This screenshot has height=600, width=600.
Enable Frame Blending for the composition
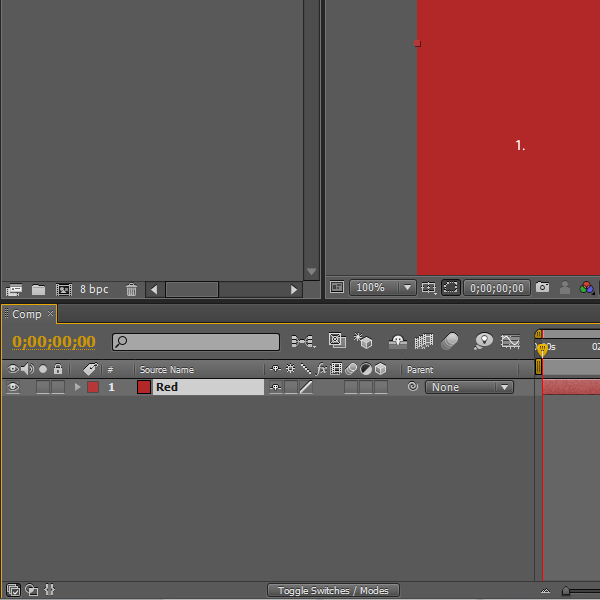click(424, 341)
